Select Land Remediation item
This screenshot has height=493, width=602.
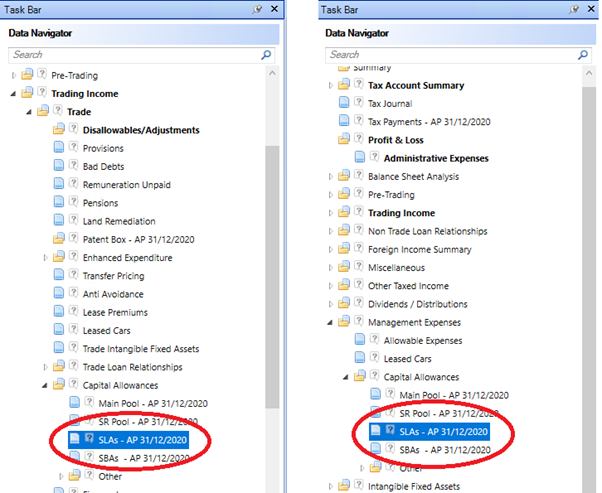coord(119,221)
